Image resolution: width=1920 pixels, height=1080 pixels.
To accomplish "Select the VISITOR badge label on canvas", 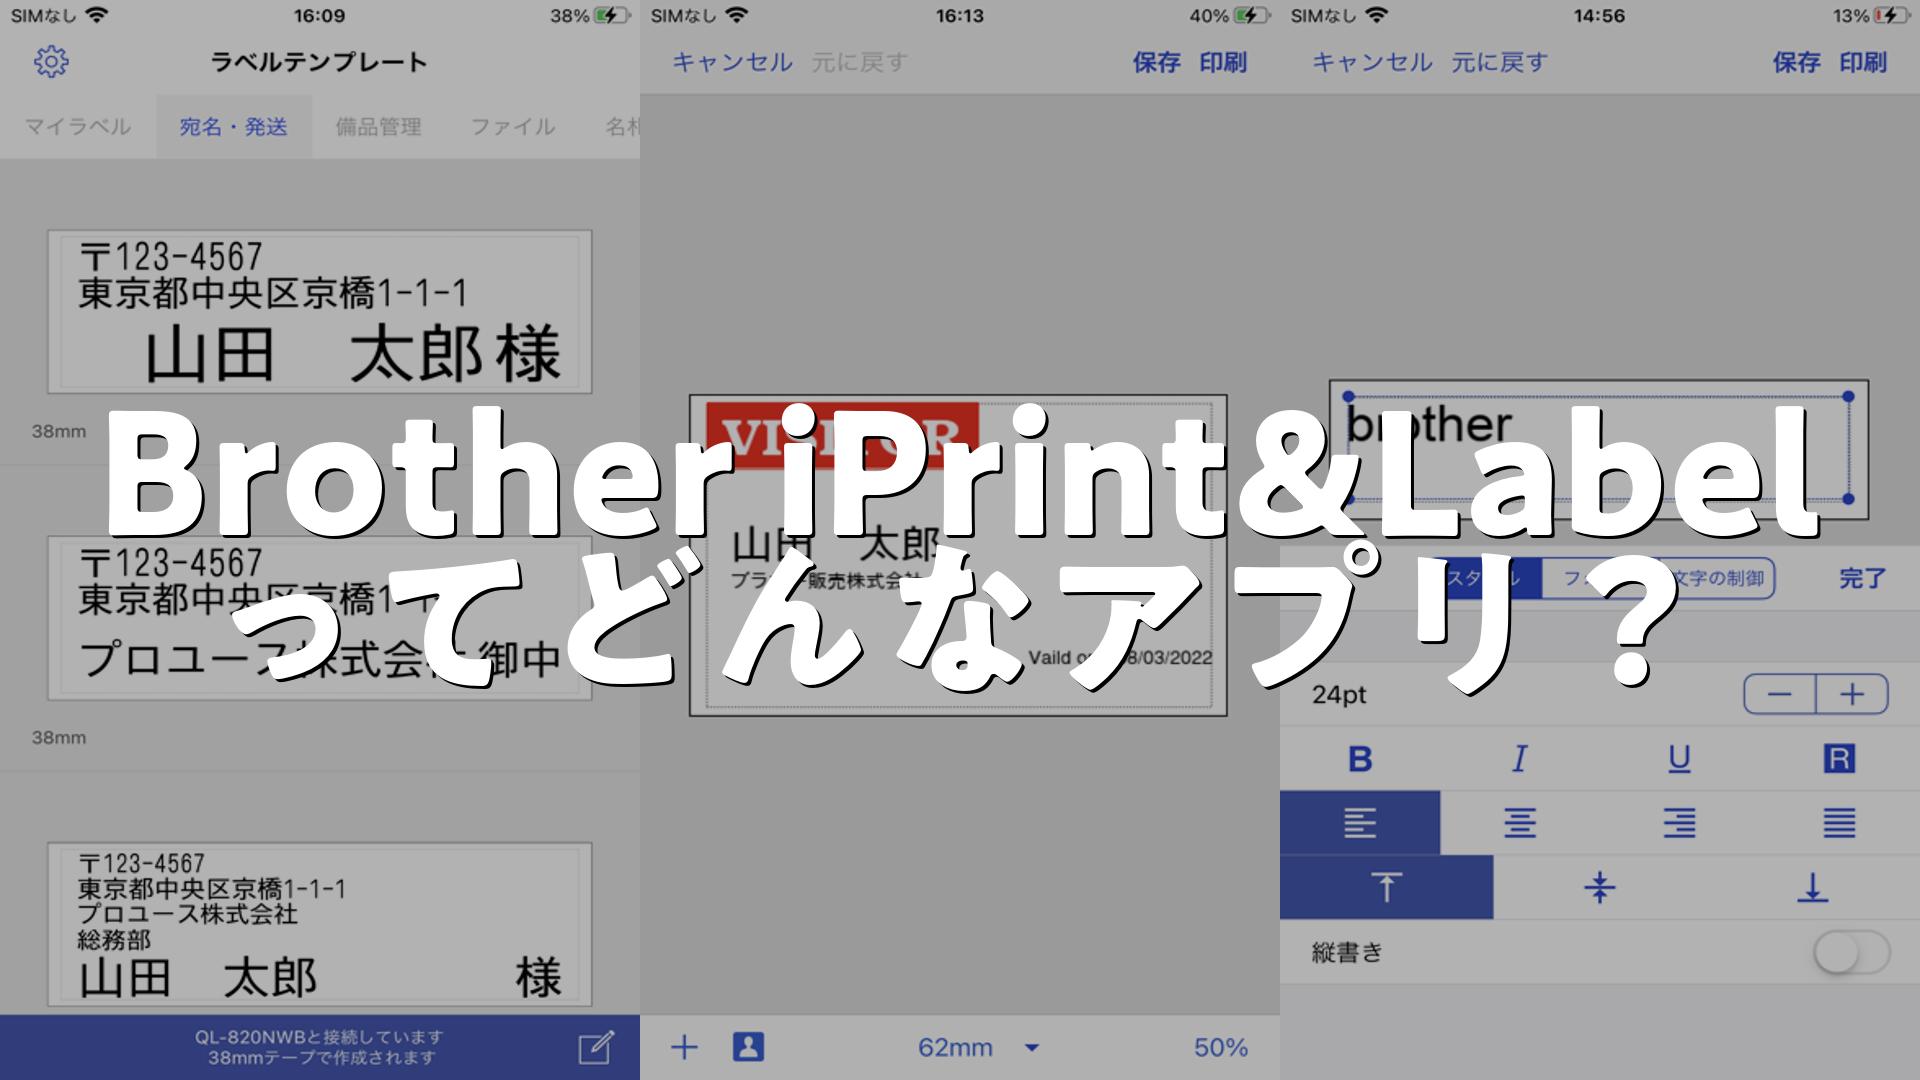I will coord(958,555).
